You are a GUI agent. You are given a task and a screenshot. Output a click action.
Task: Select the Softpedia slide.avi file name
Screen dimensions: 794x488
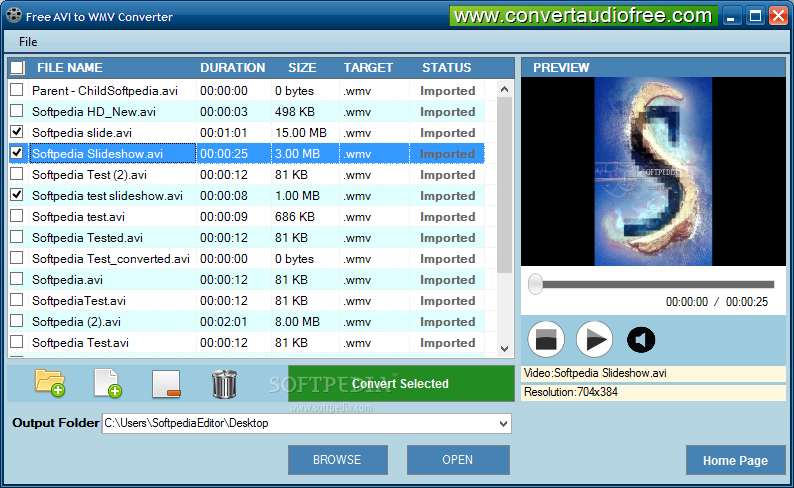[82, 133]
